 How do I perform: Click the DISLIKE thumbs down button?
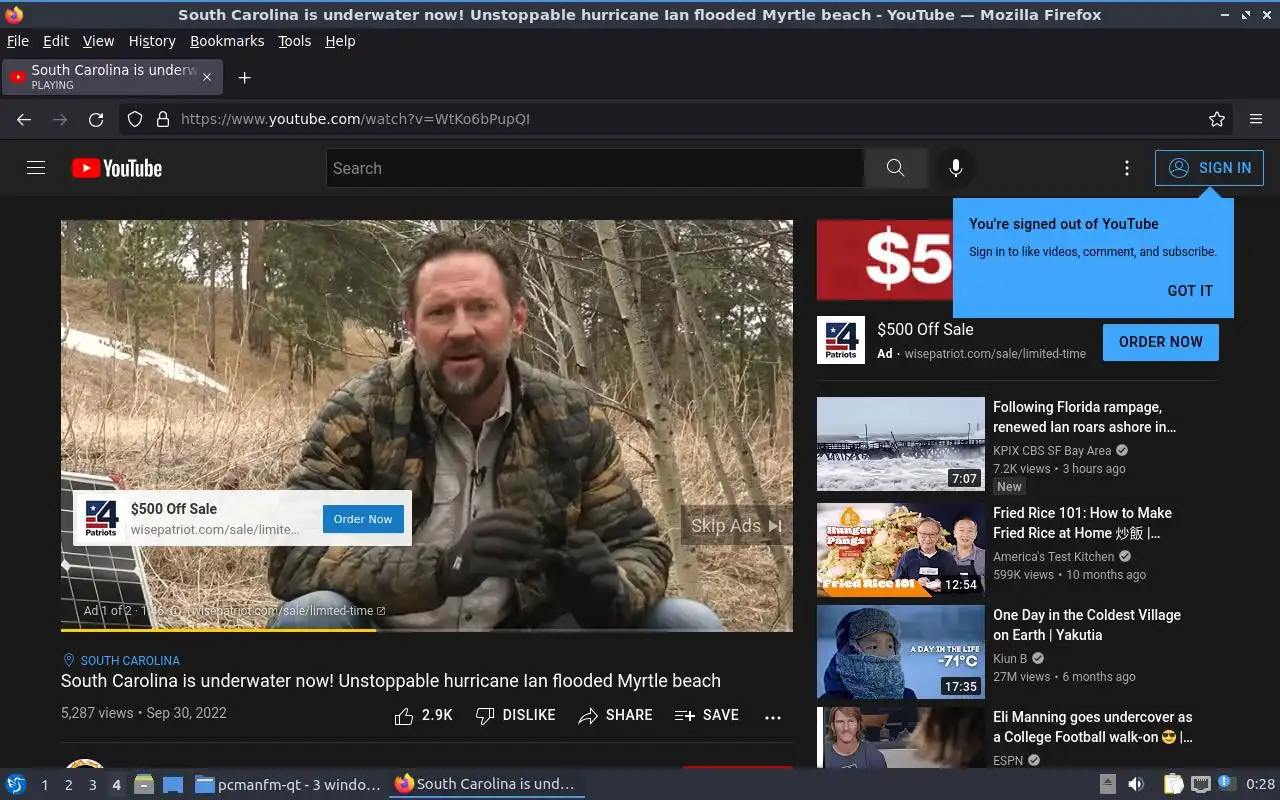tap(515, 715)
